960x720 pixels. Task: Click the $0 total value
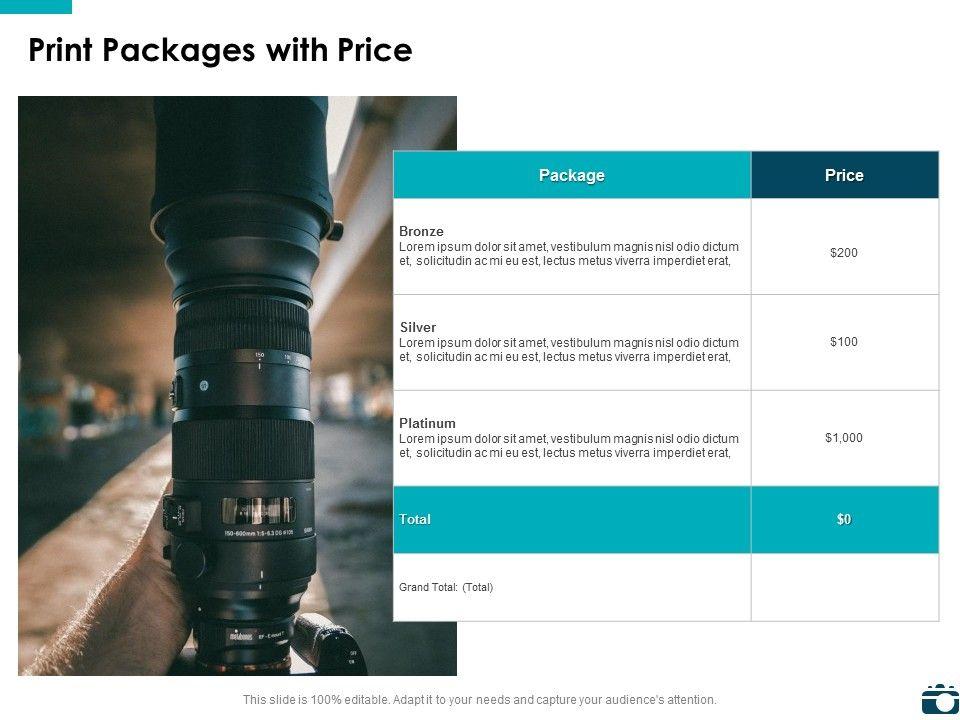[x=844, y=519]
